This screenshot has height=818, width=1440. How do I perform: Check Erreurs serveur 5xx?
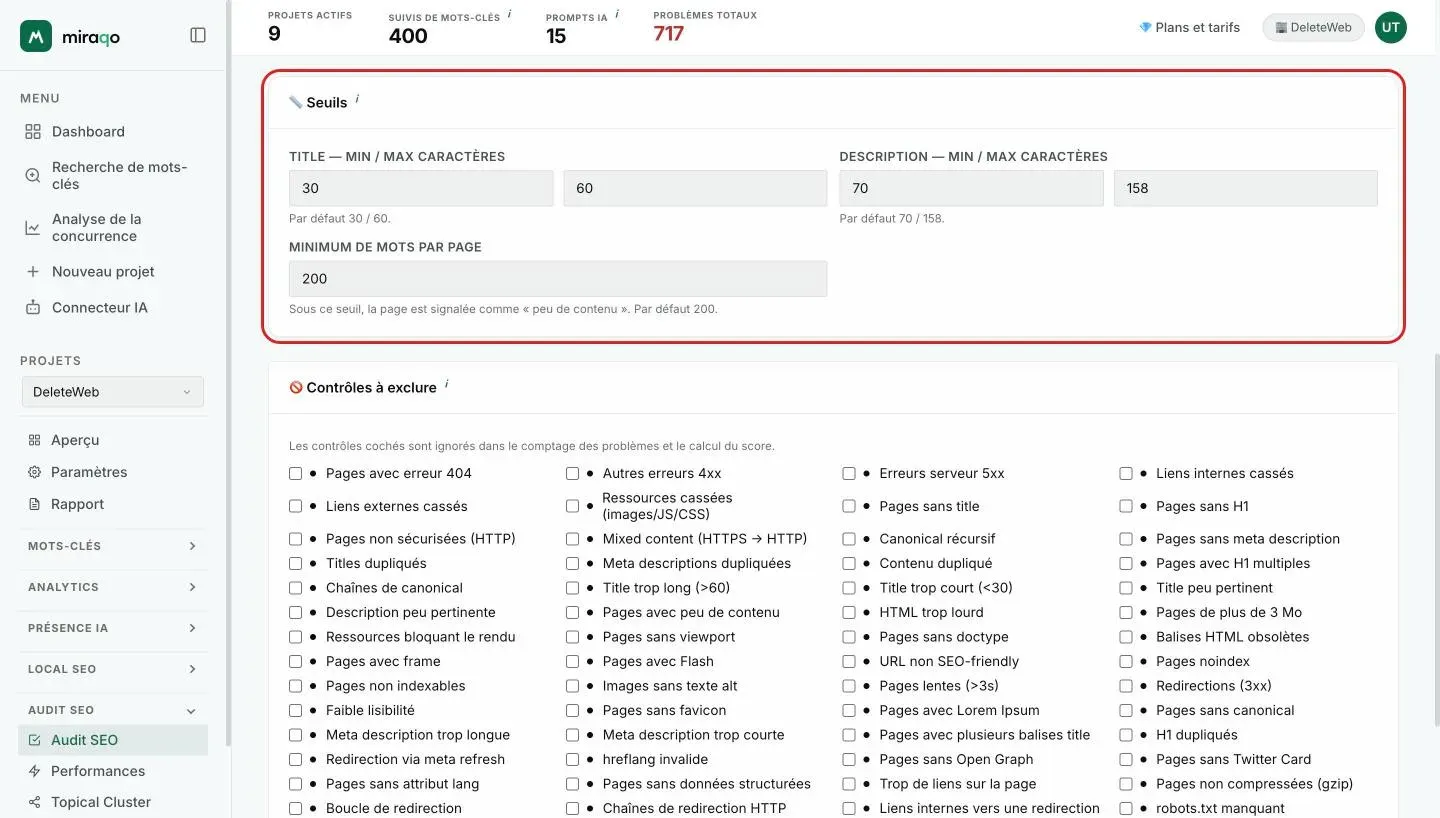click(x=849, y=473)
